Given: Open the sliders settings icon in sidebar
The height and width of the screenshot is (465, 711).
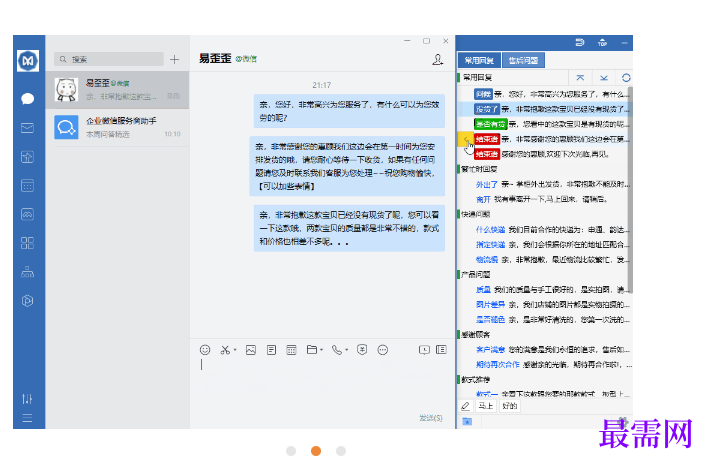Looking at the screenshot, I should tap(27, 399).
